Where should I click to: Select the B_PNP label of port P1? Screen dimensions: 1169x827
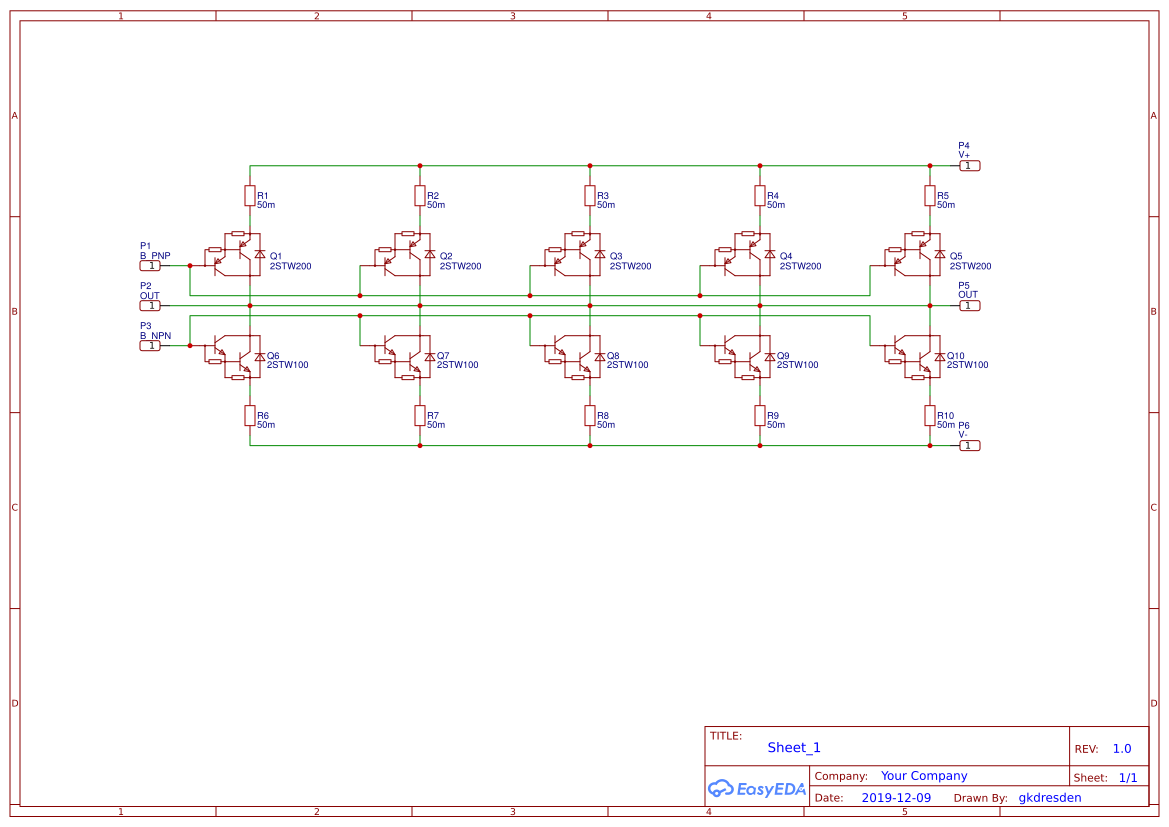[153, 254]
